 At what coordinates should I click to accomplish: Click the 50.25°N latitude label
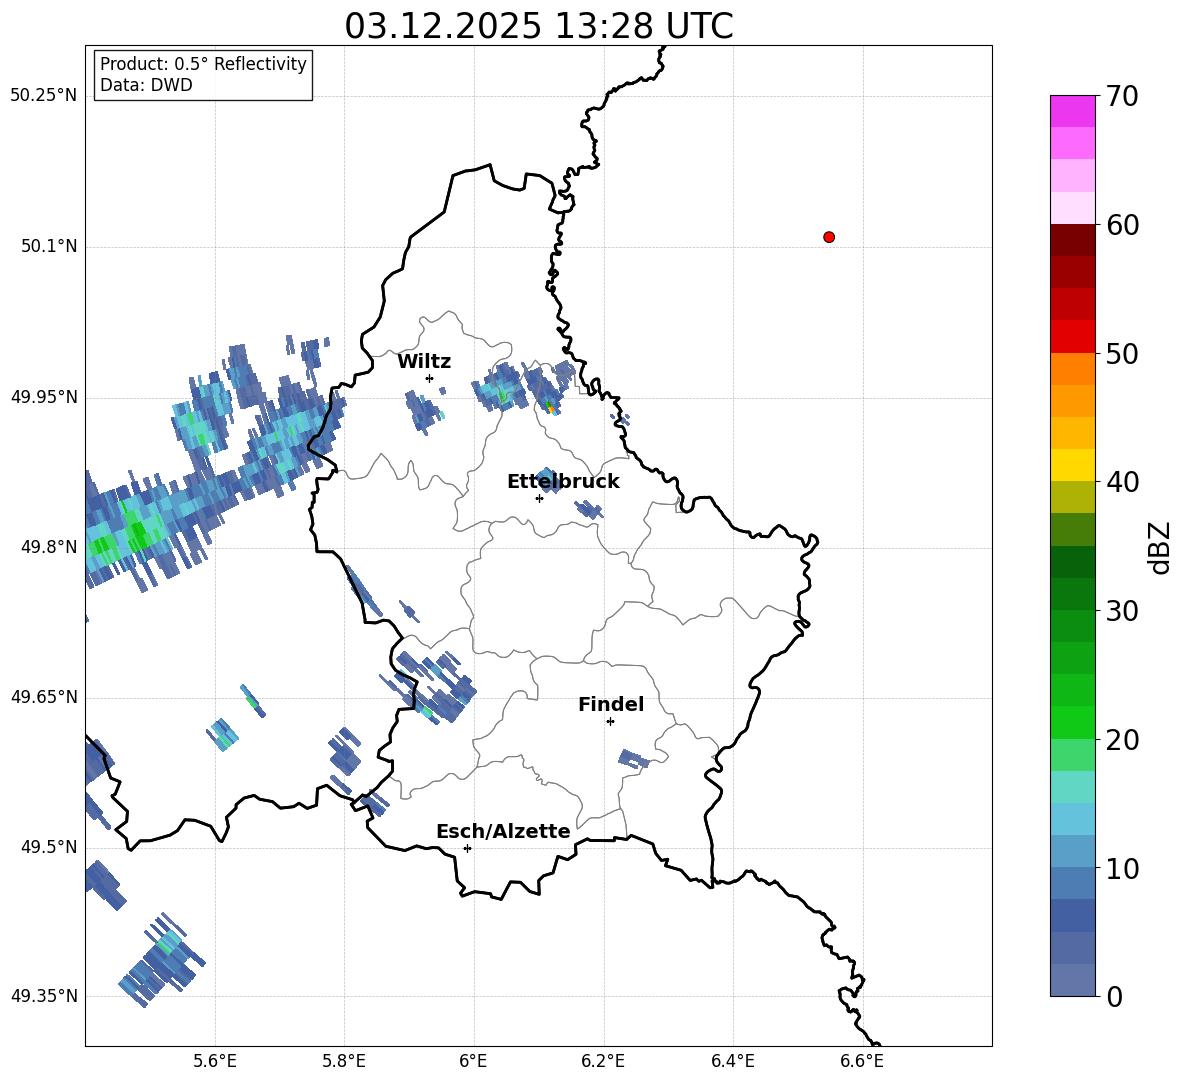pyautogui.click(x=44, y=96)
